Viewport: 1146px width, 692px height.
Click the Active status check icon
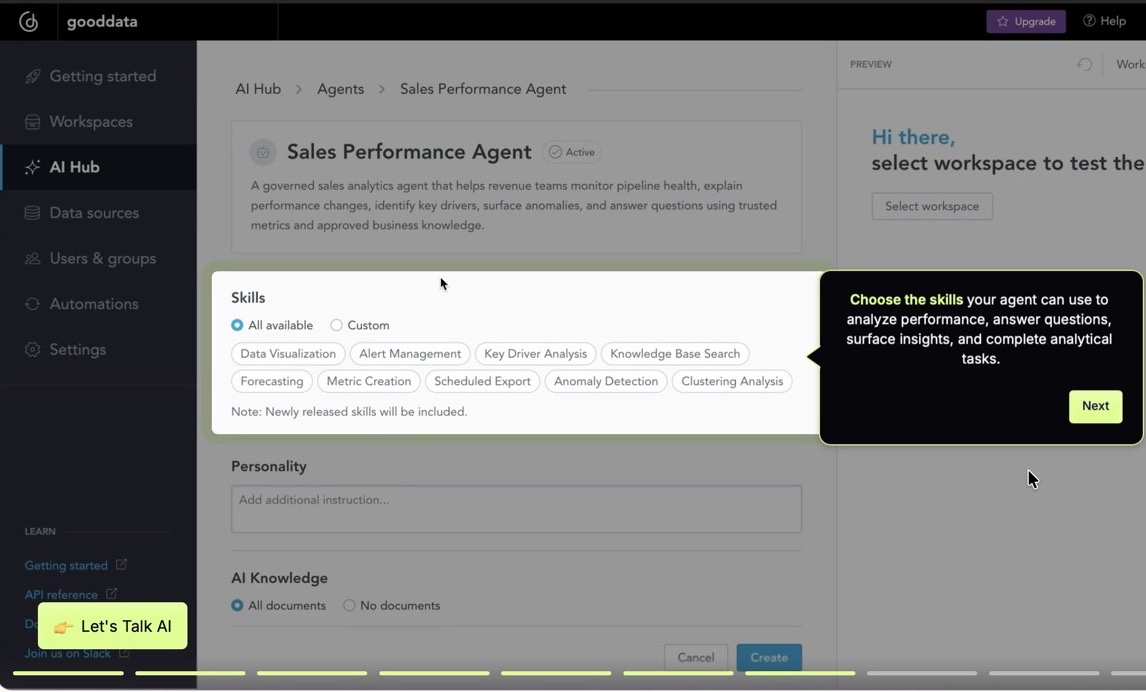coord(555,152)
